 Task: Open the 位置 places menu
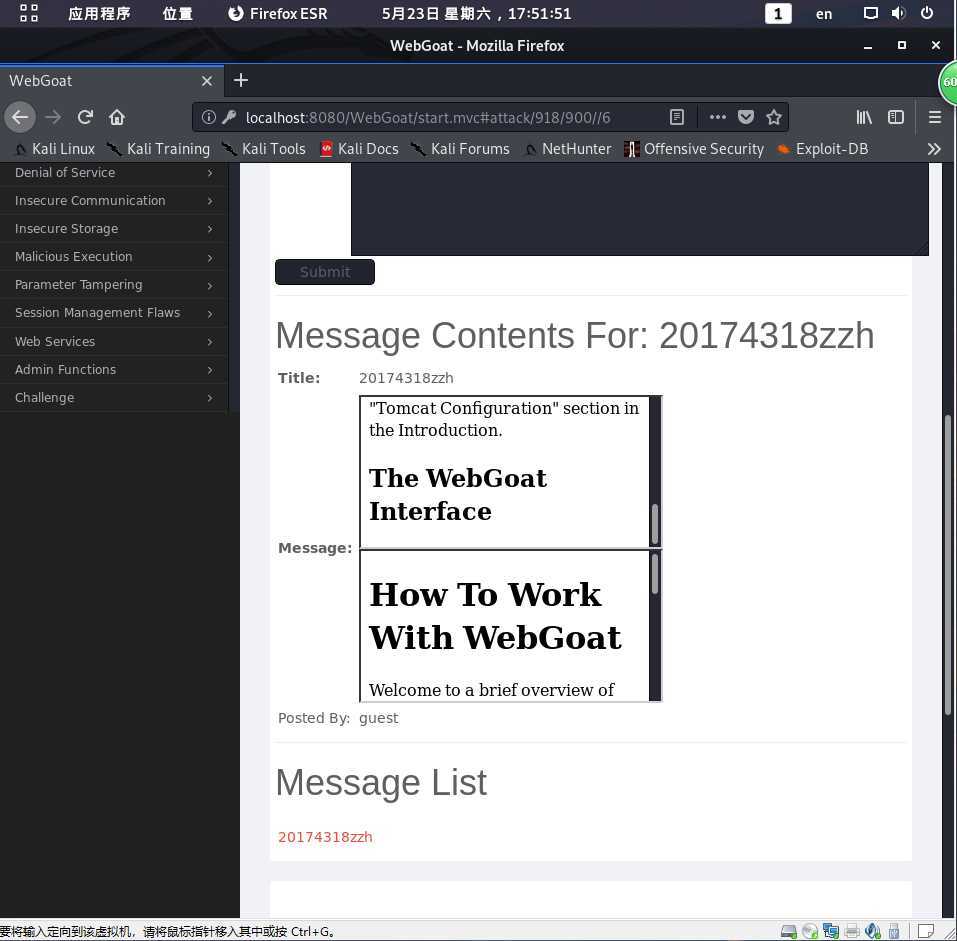tap(178, 13)
